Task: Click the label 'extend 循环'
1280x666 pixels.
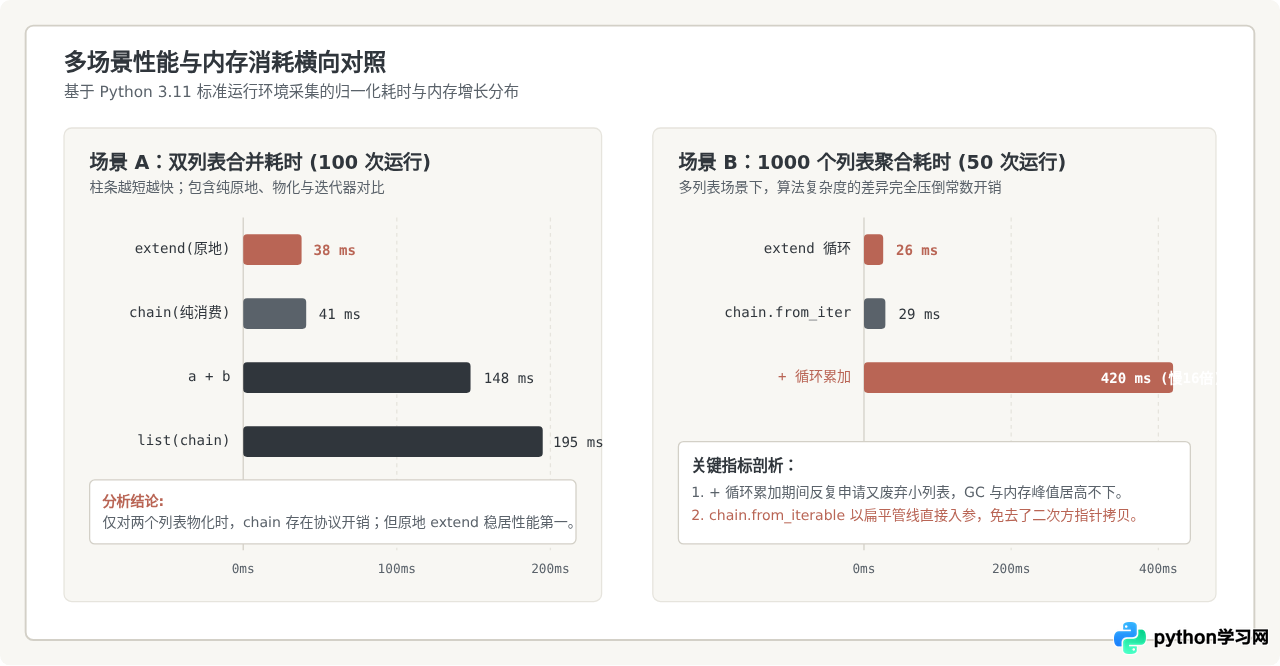Action: 807,249
